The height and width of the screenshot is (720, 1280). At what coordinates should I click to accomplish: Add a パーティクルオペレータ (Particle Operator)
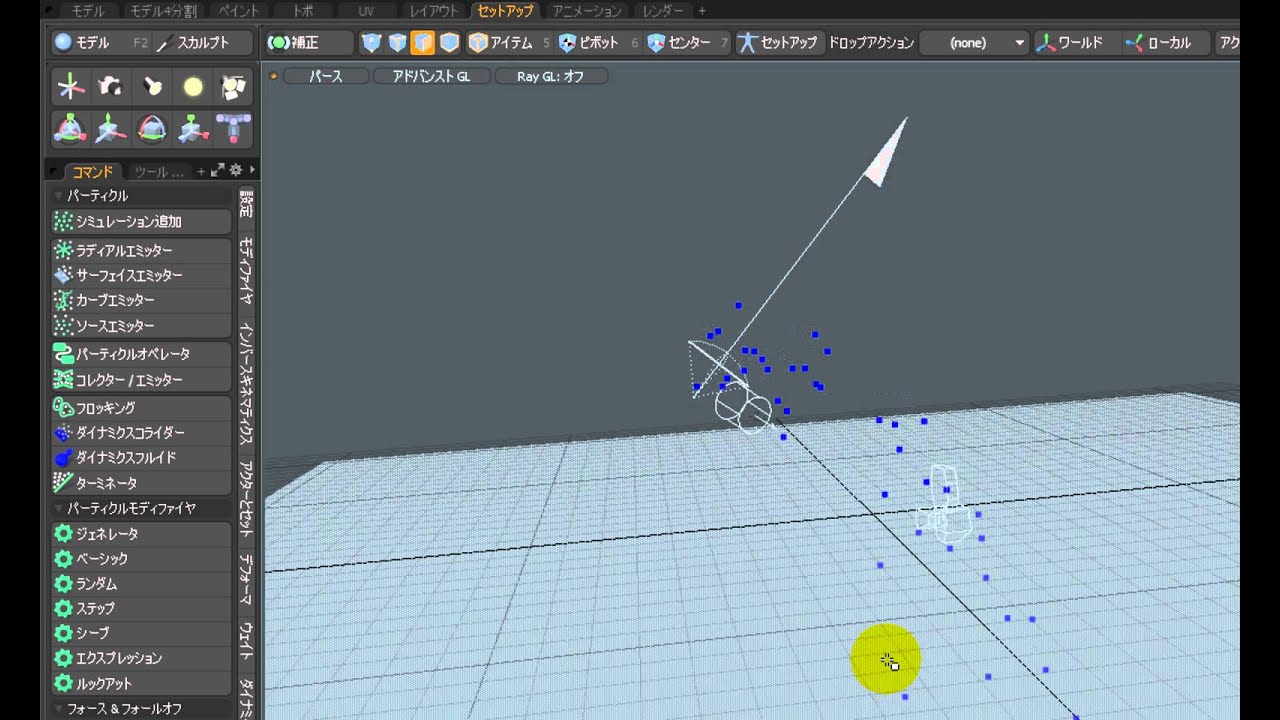(141, 354)
